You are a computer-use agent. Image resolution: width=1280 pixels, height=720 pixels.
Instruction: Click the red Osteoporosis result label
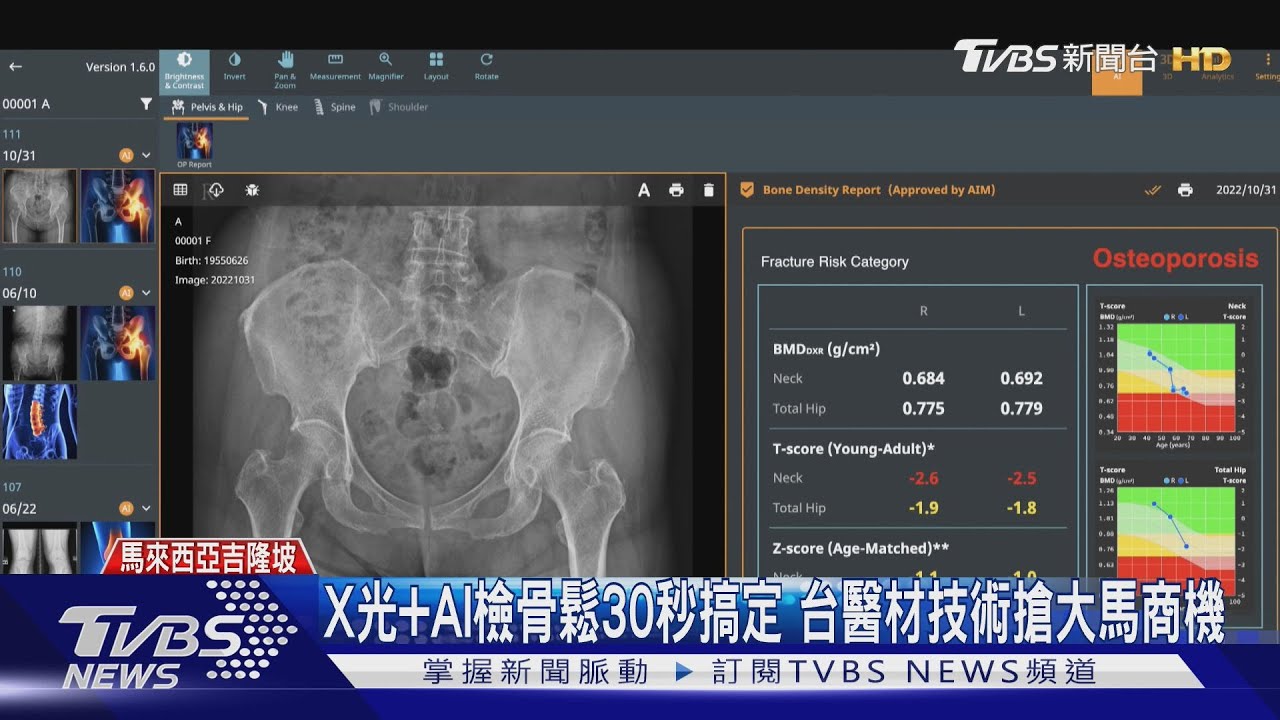1175,259
